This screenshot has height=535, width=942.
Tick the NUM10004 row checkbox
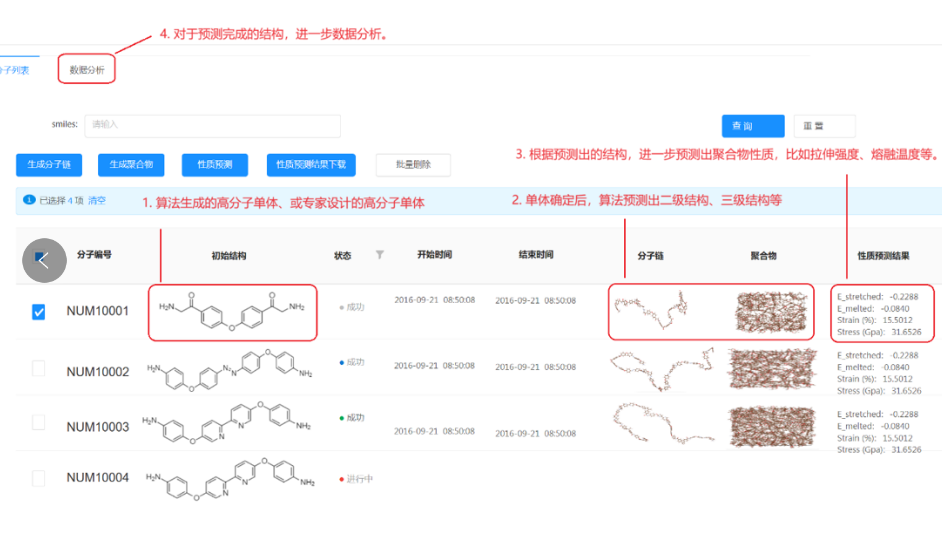coord(39,479)
